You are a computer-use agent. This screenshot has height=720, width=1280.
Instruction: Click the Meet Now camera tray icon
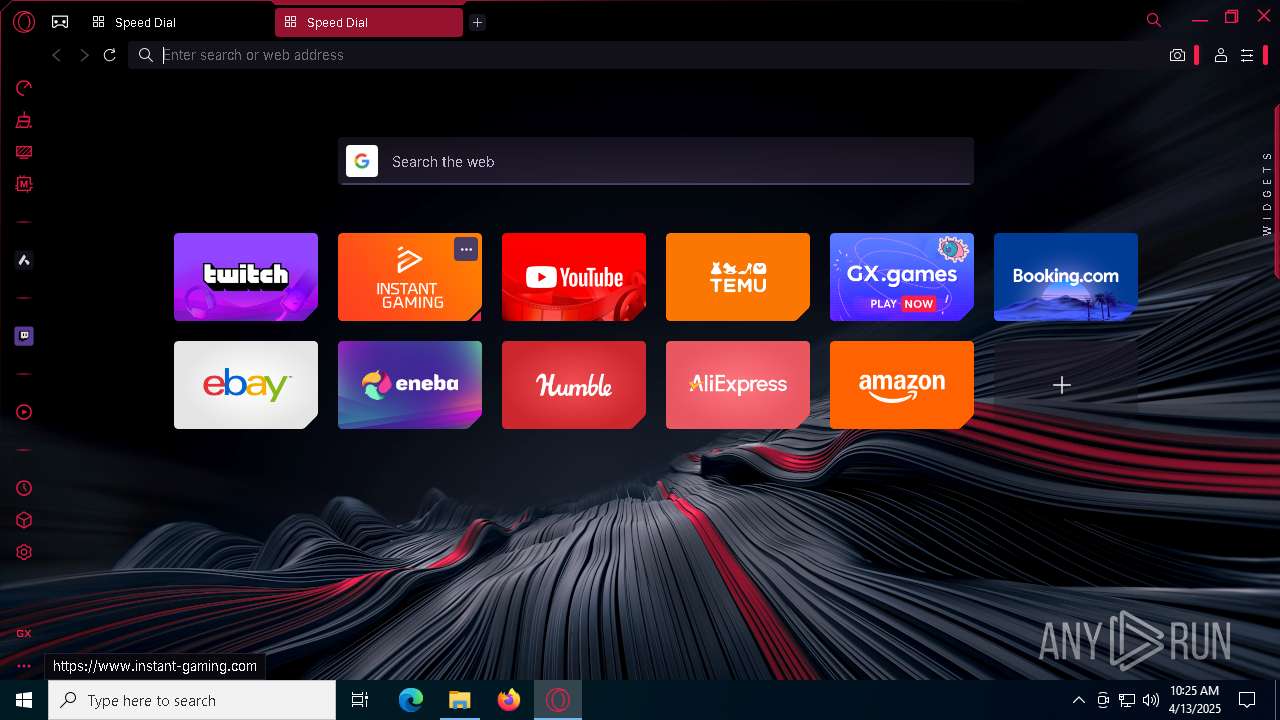pyautogui.click(x=1103, y=700)
